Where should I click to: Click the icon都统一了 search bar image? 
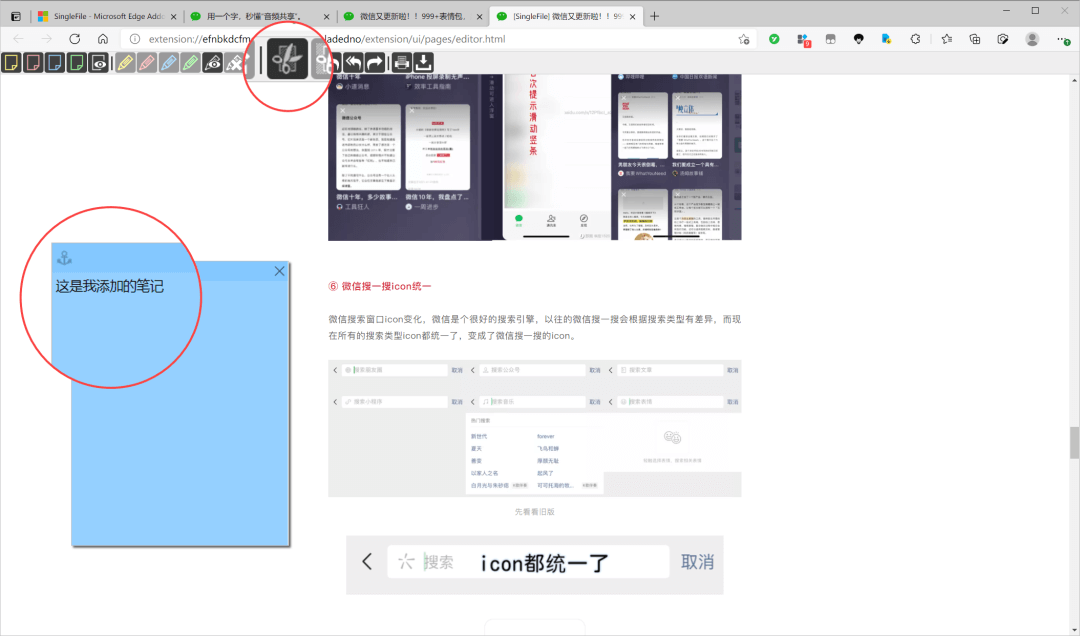534,564
